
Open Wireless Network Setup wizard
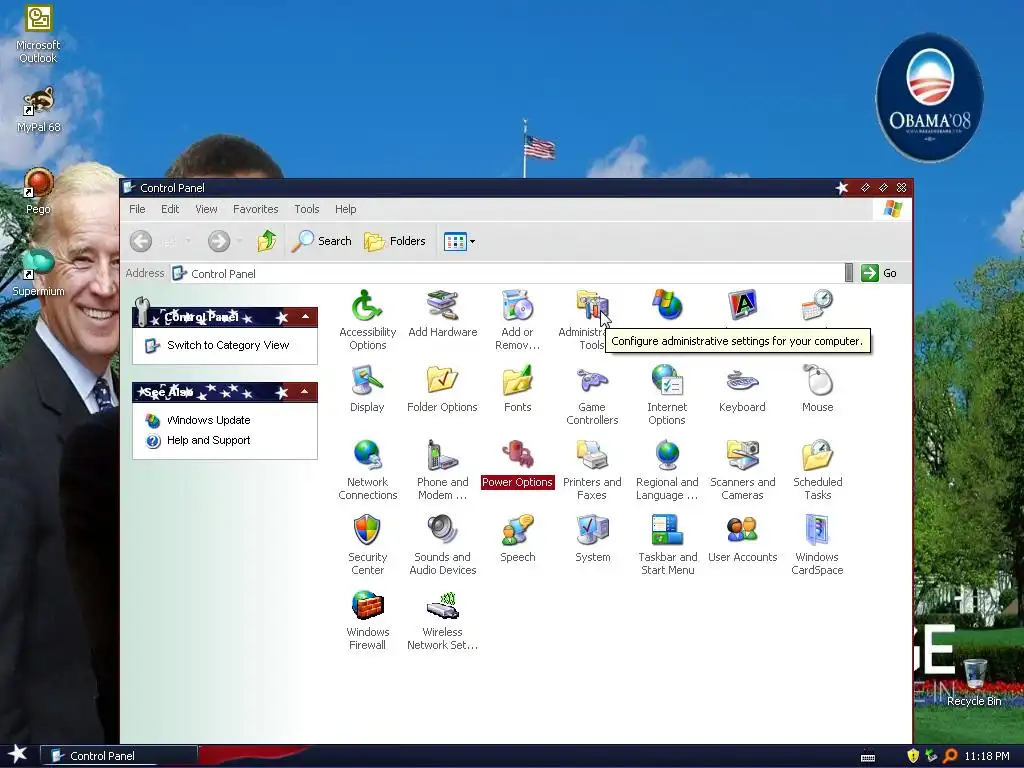443,620
